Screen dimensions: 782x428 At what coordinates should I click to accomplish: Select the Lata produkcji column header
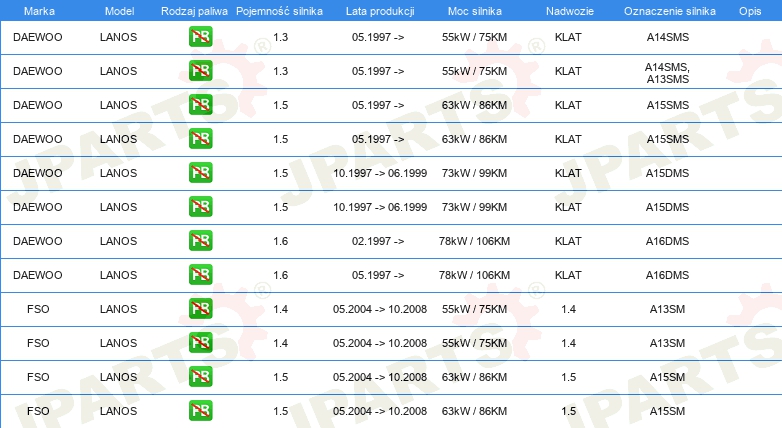380,11
